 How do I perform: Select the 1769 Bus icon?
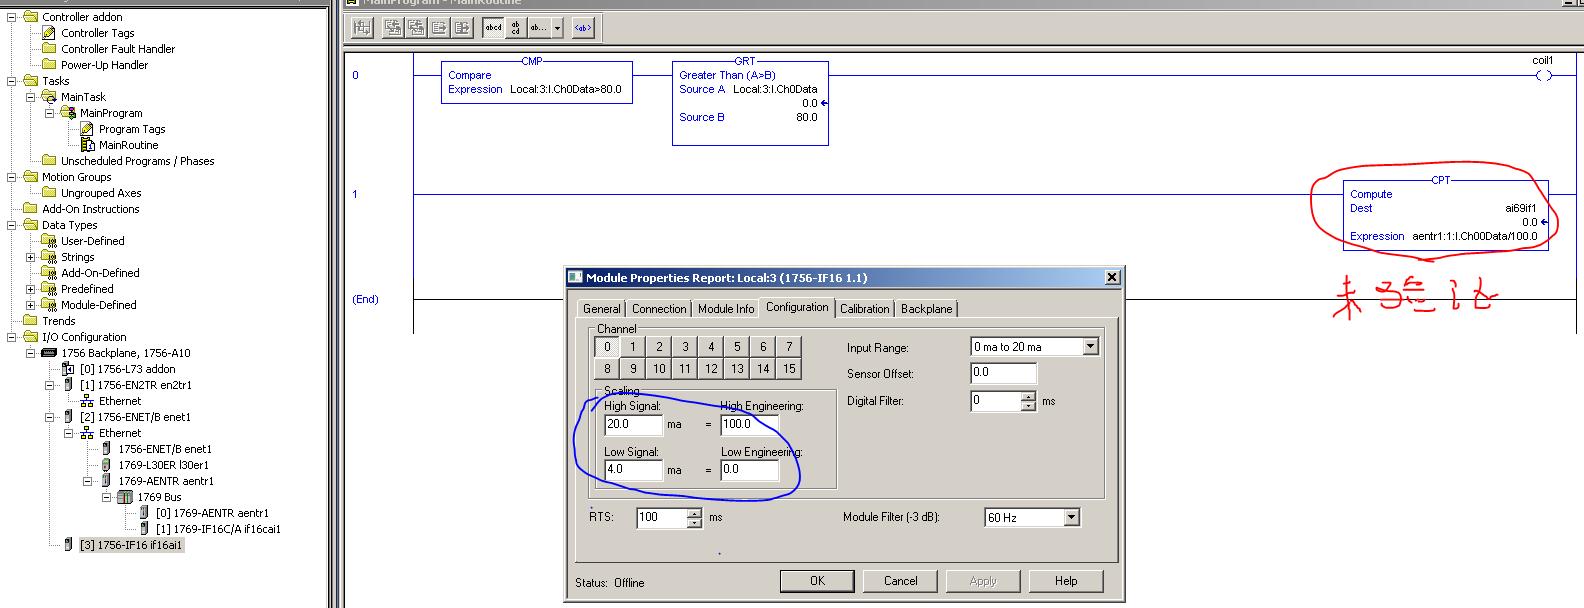pyautogui.click(x=125, y=497)
